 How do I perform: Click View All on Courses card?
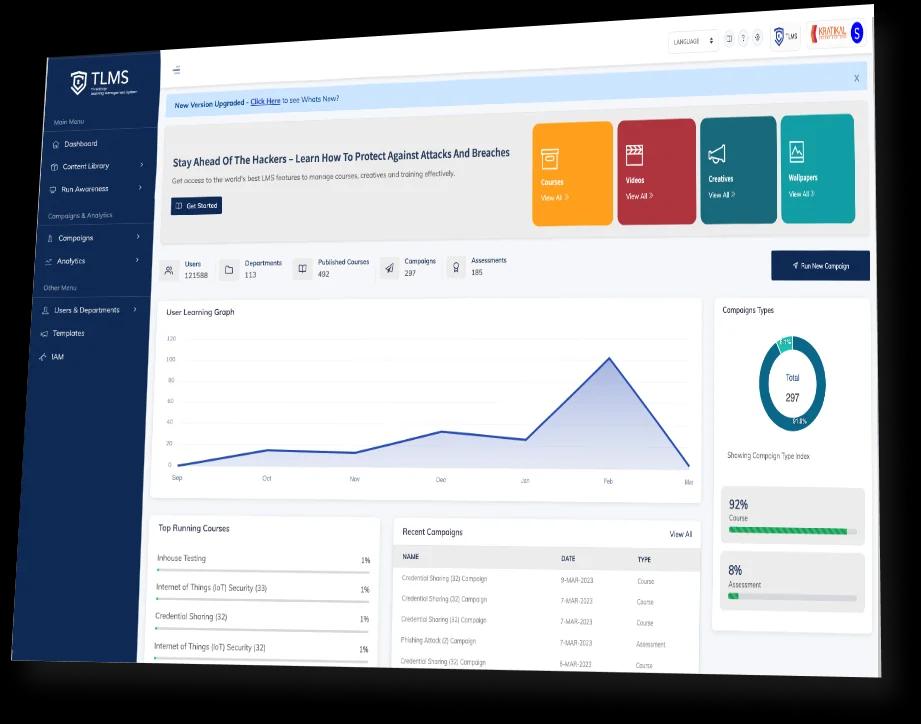tap(554, 197)
